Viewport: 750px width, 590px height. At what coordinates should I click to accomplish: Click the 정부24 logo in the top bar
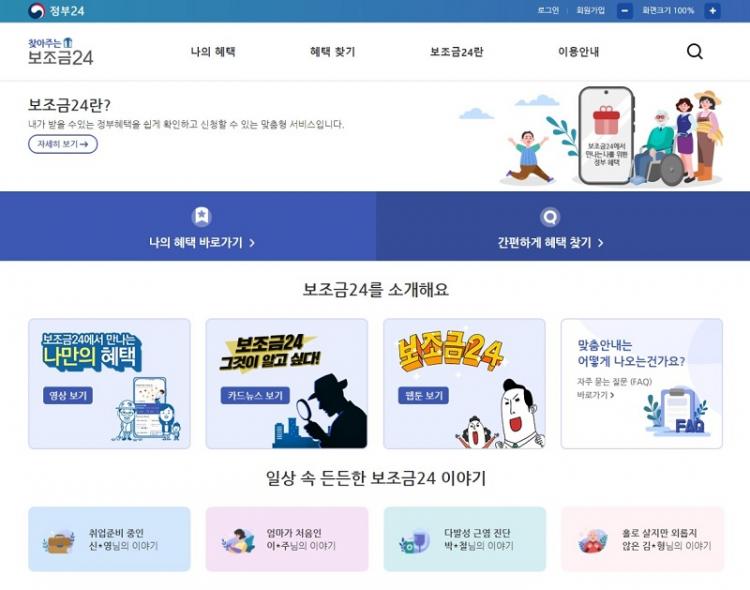point(56,11)
